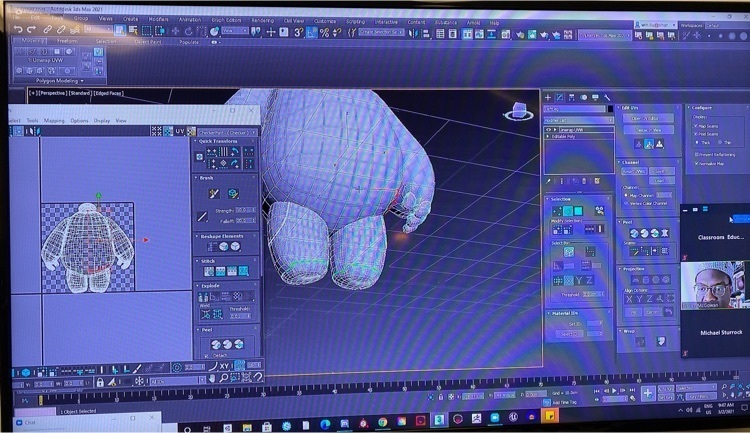Click the Threshold field in the Selection rollout
Viewport: 750px width, 433px height.
[x=593, y=294]
